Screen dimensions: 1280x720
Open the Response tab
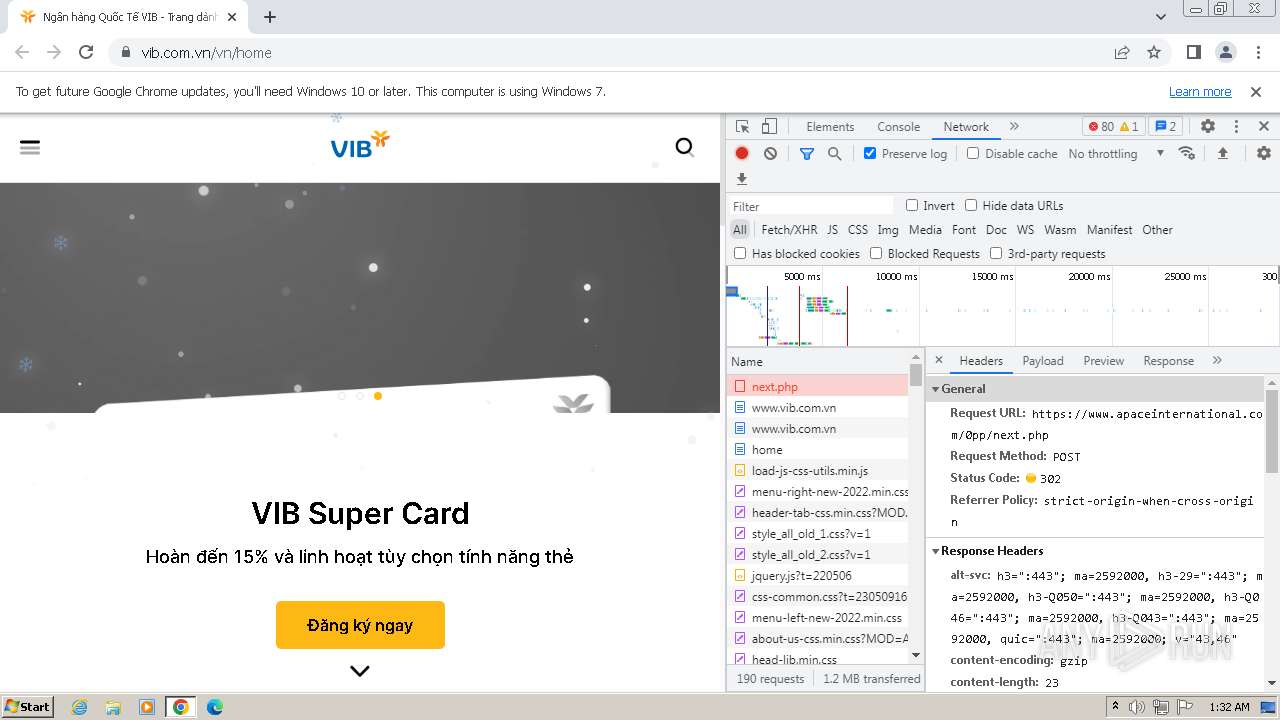click(1168, 361)
